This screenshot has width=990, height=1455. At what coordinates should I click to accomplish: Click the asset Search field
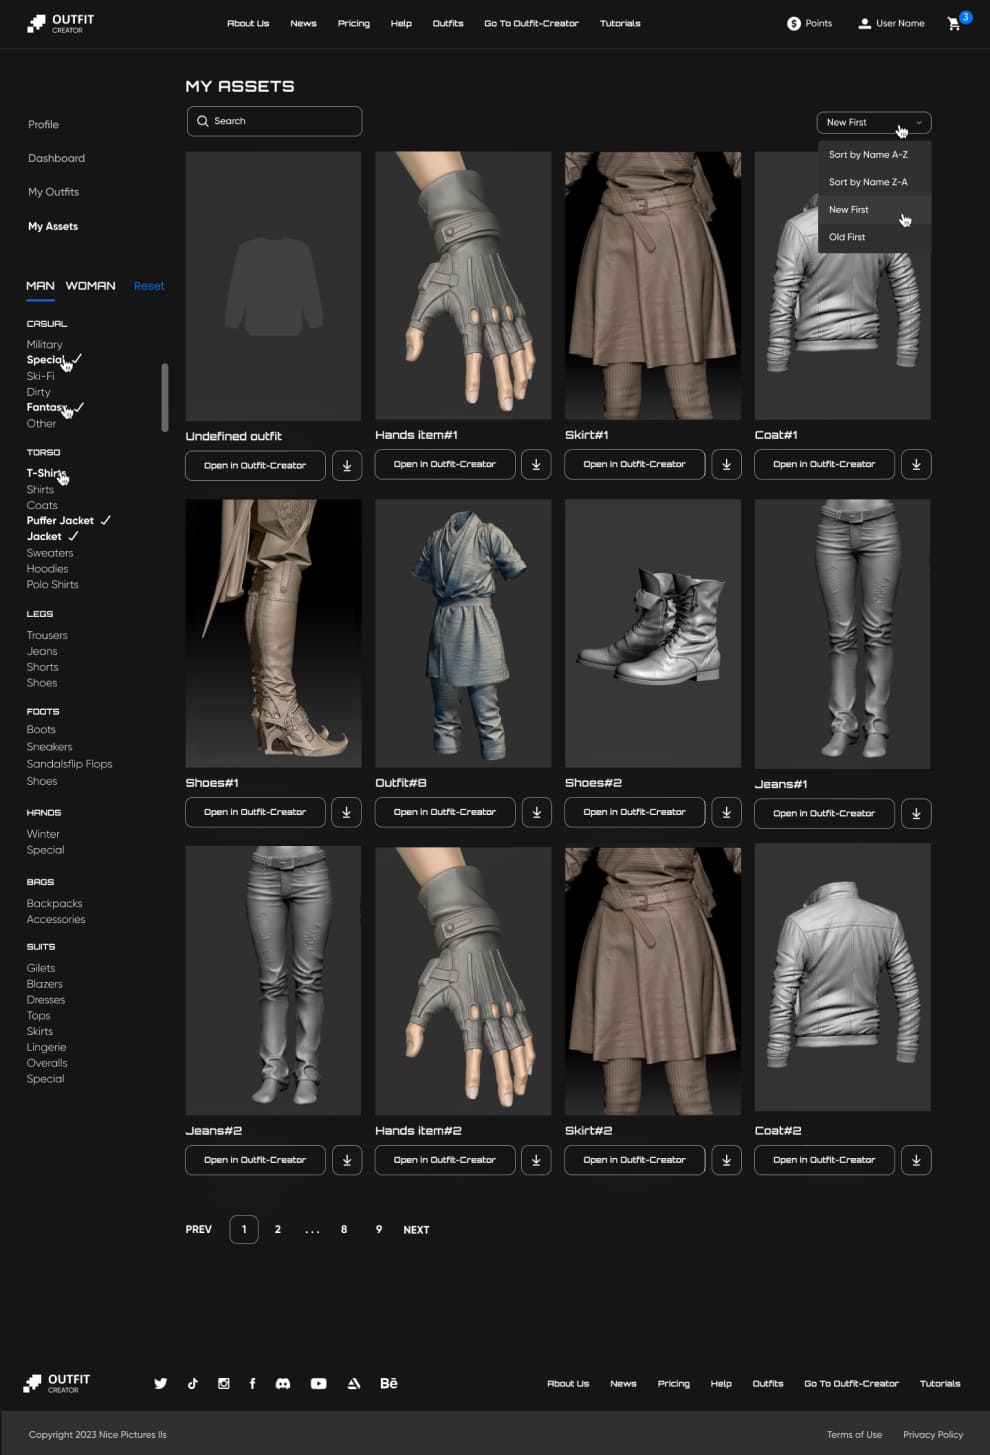coord(274,121)
